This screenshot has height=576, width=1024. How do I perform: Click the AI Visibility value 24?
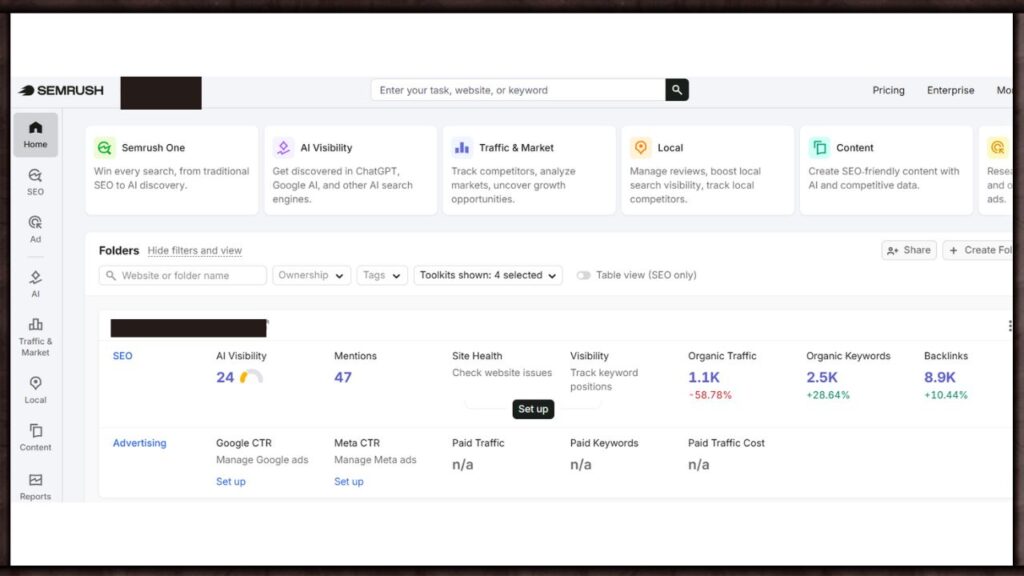225,377
